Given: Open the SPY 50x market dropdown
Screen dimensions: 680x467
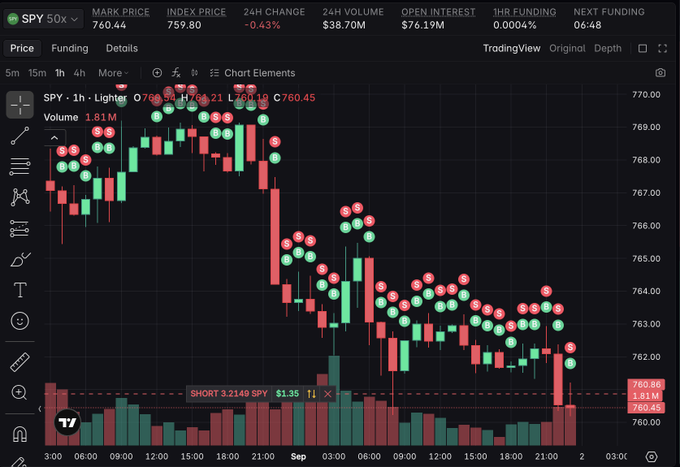Looking at the screenshot, I should coord(43,19).
